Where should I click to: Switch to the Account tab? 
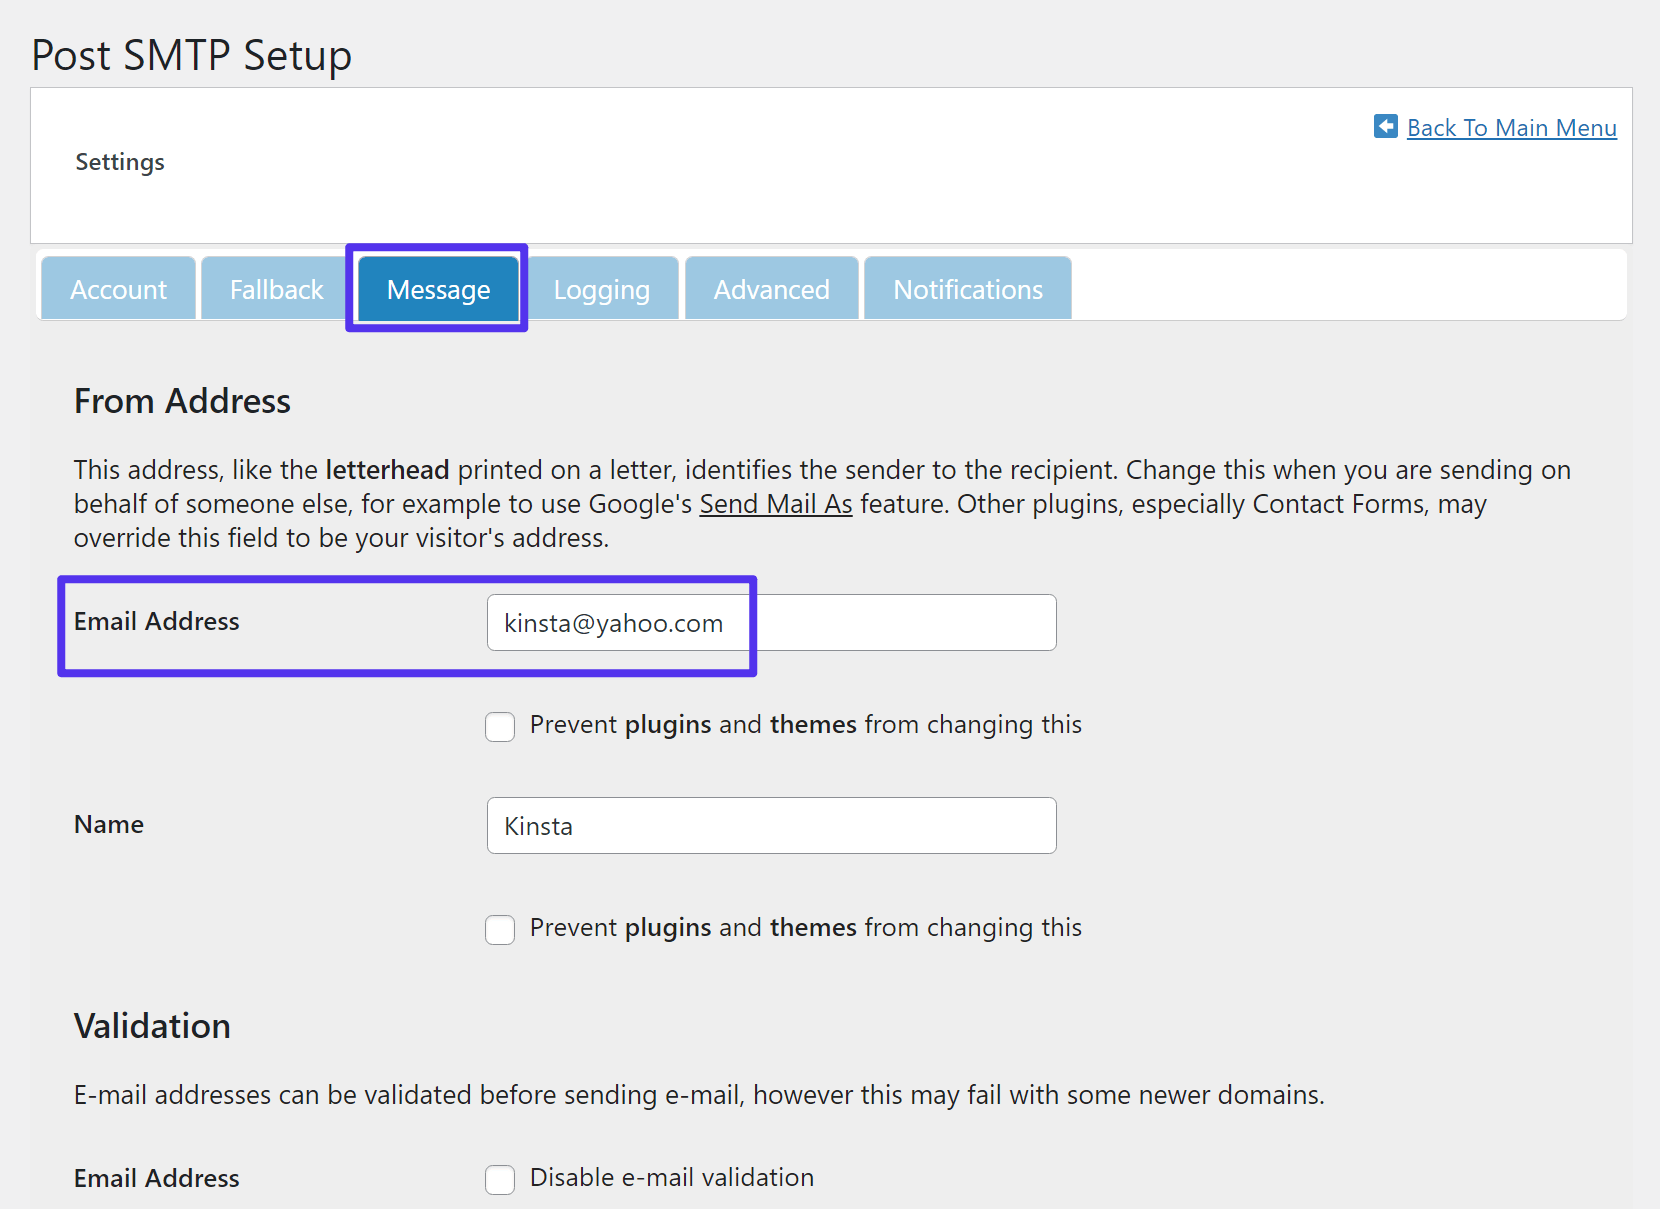pos(117,289)
